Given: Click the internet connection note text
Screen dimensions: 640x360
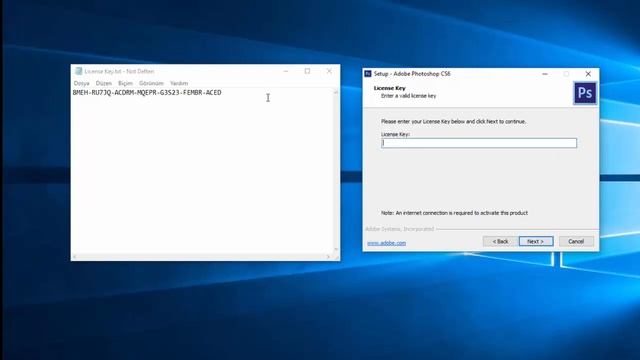Looking at the screenshot, I should pyautogui.click(x=454, y=213).
